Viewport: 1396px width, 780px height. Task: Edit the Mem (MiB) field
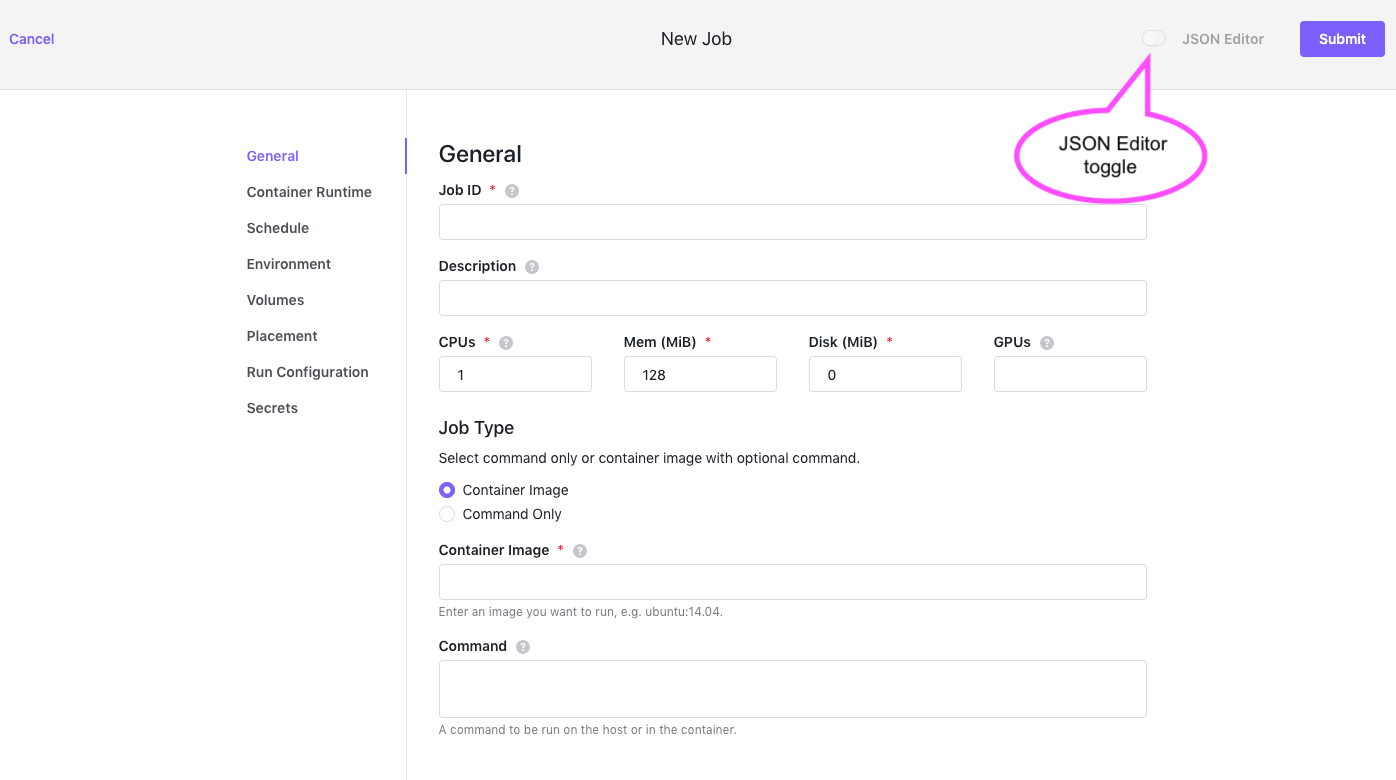(700, 374)
